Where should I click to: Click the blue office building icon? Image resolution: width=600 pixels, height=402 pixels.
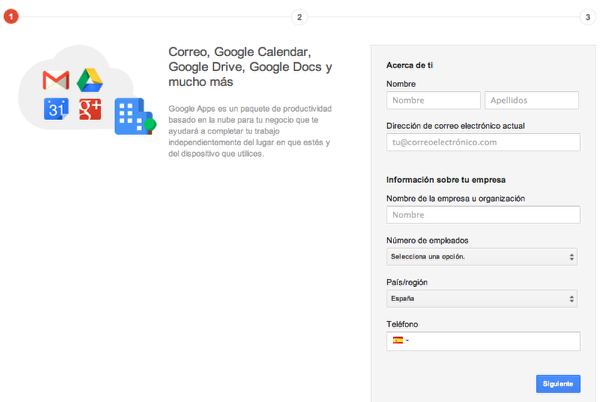tap(130, 117)
